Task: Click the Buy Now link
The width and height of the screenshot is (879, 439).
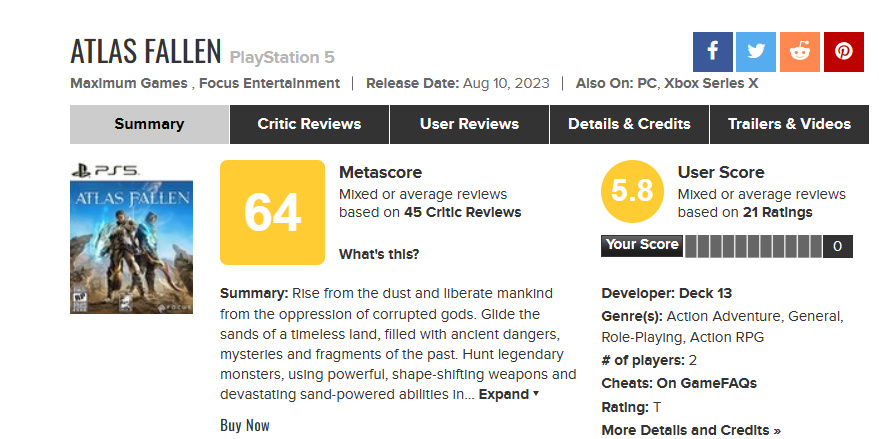Action: [x=245, y=425]
